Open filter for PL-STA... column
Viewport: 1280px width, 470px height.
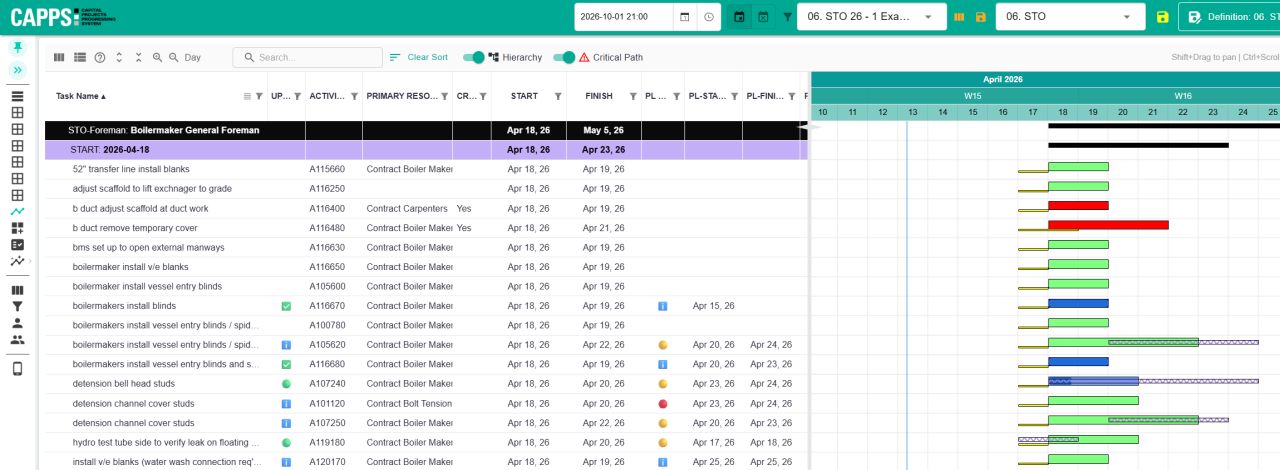pos(734,96)
